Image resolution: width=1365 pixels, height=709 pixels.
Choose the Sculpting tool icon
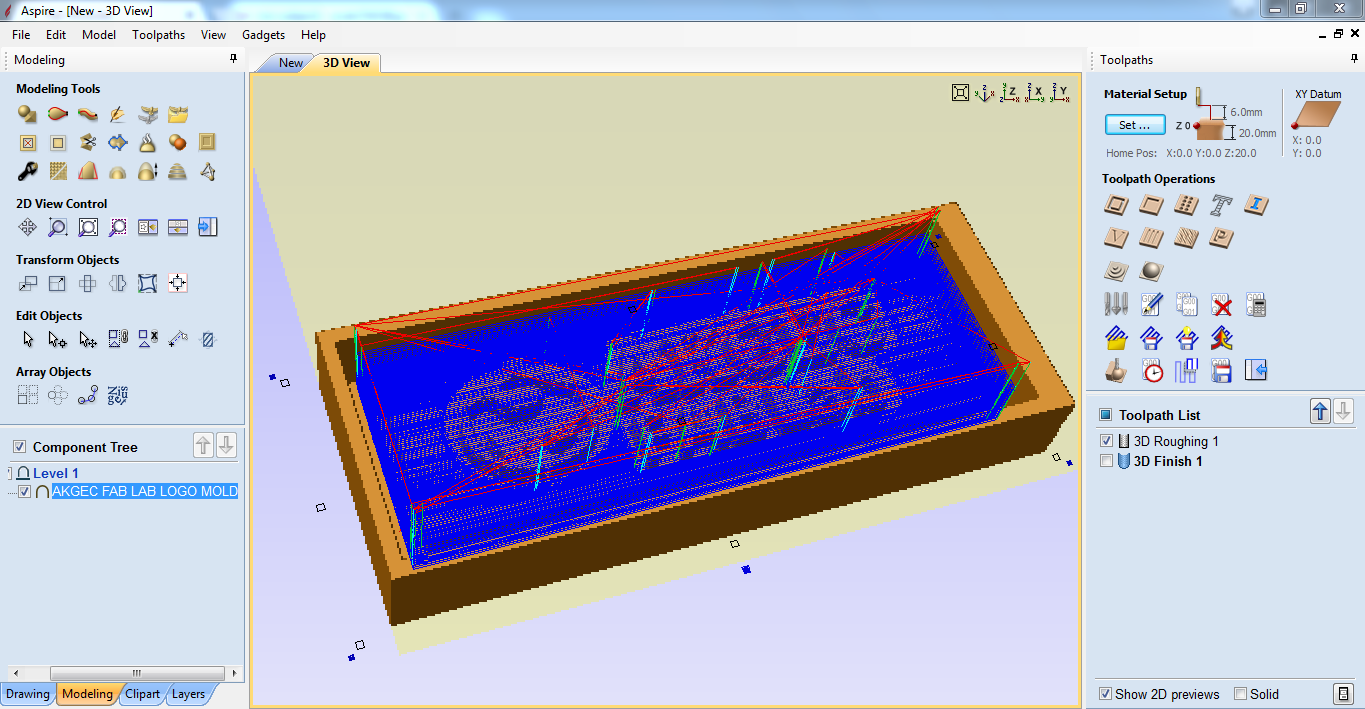tap(118, 114)
